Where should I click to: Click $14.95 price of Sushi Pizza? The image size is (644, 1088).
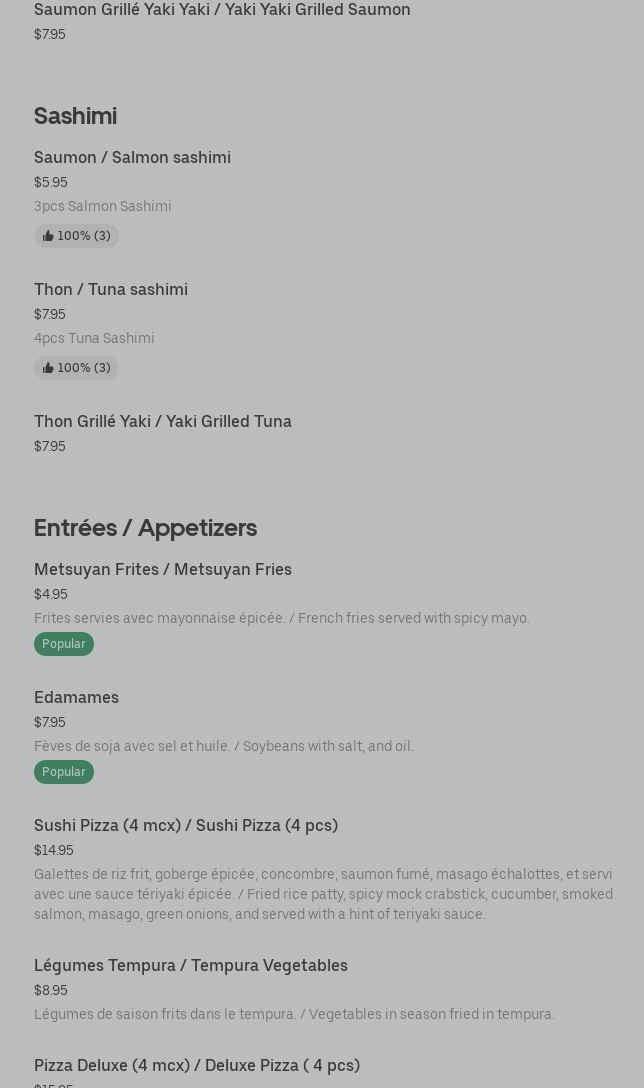[54, 850]
